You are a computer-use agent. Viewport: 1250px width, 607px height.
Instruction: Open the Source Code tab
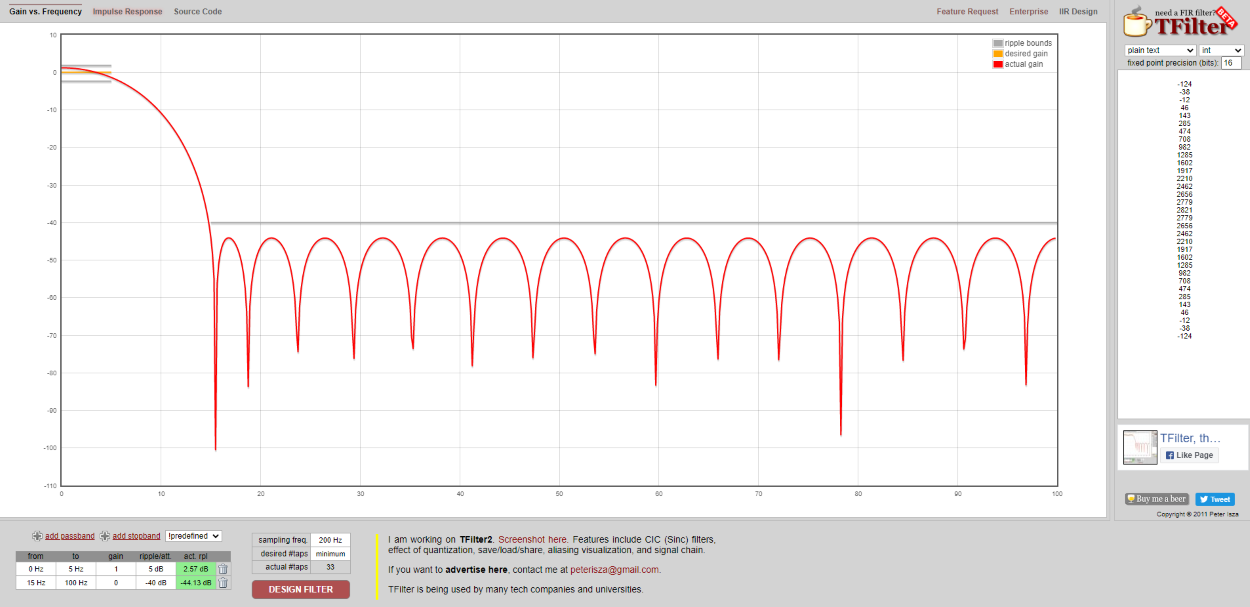[198, 12]
